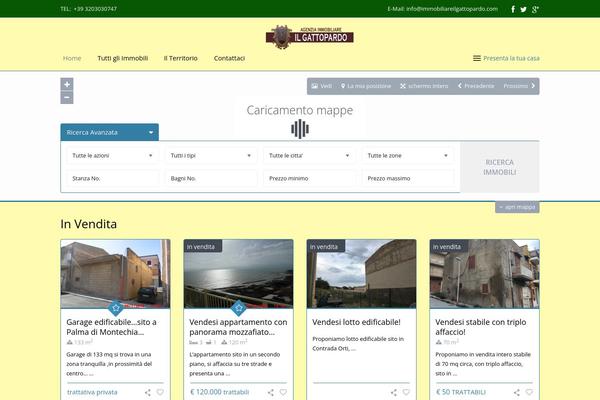Screen dimensions: 600x400
Task: Click the trattativa privata price label
Action: (92, 392)
